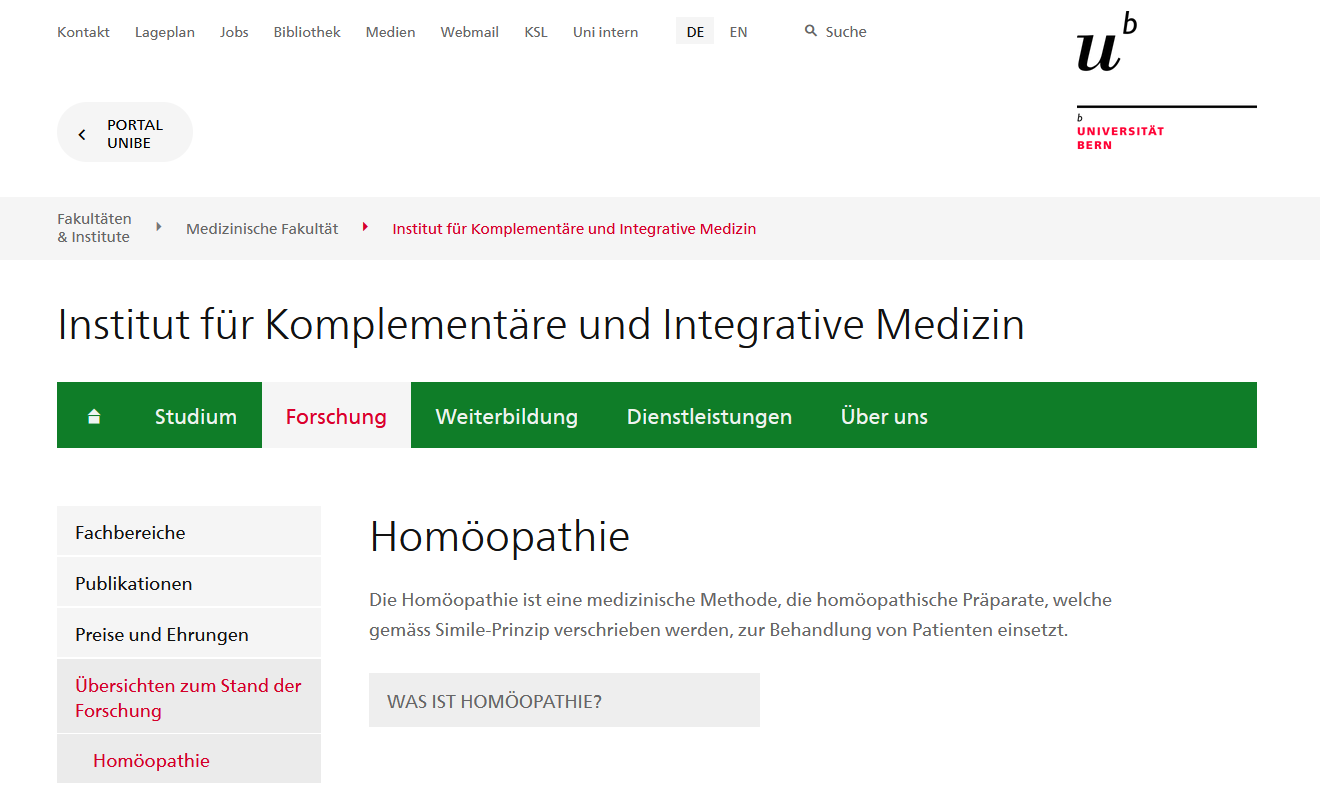Select the DE language option

click(x=695, y=32)
